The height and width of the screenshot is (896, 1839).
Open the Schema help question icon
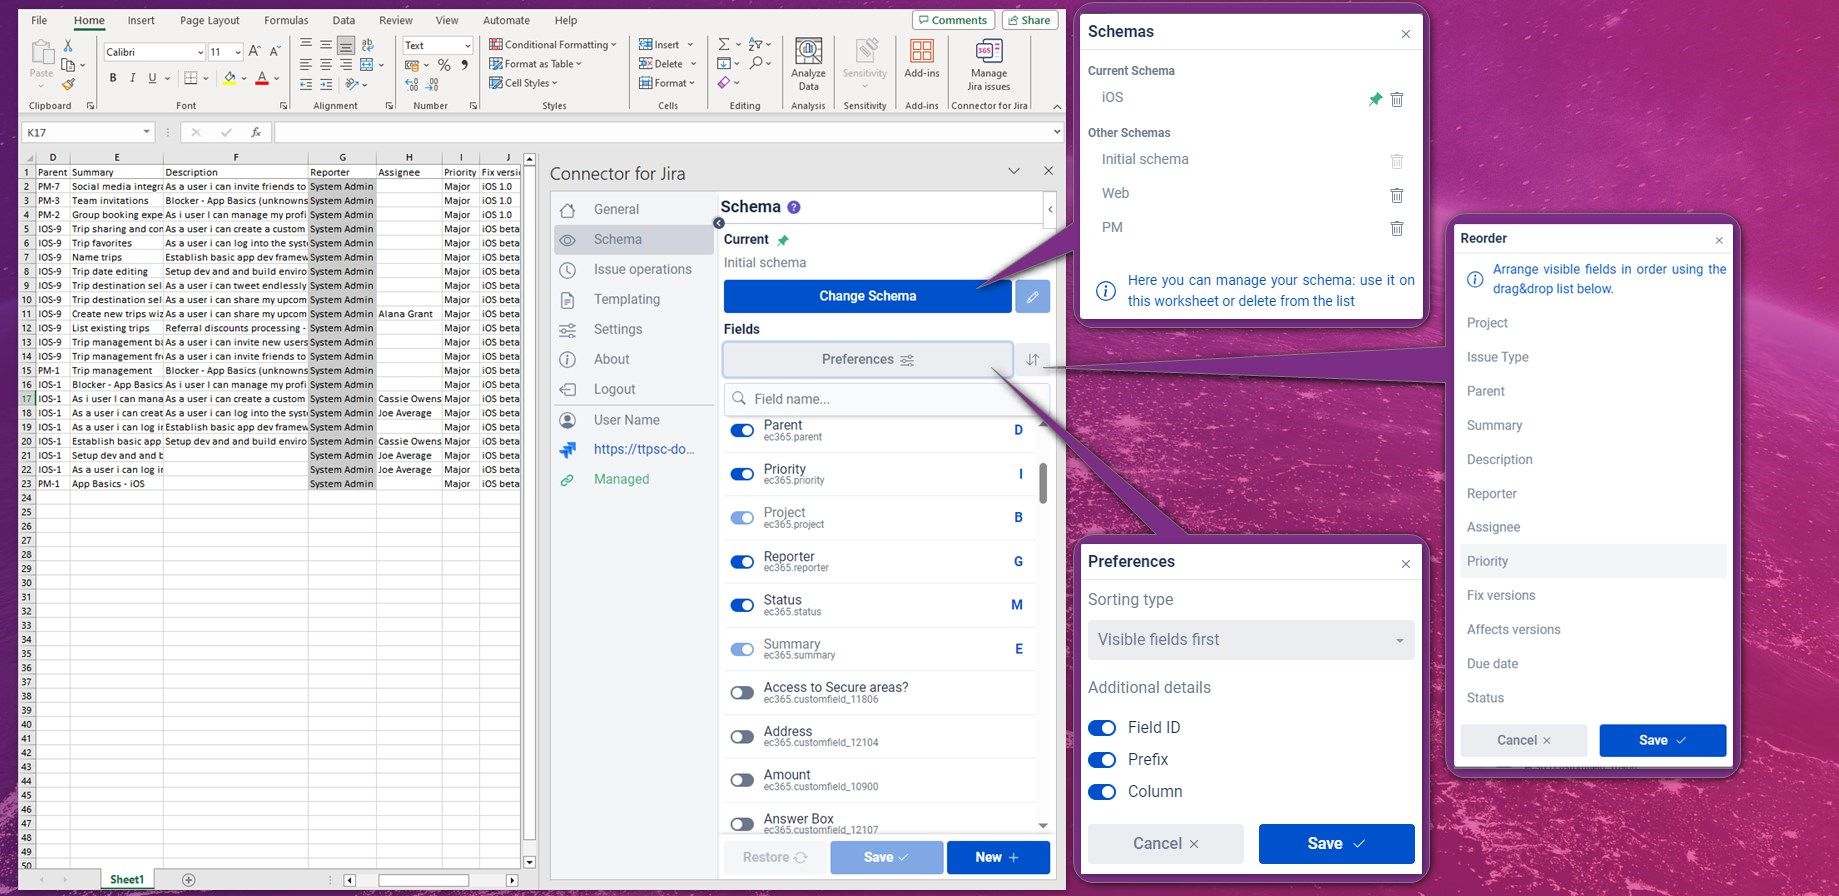pos(794,207)
